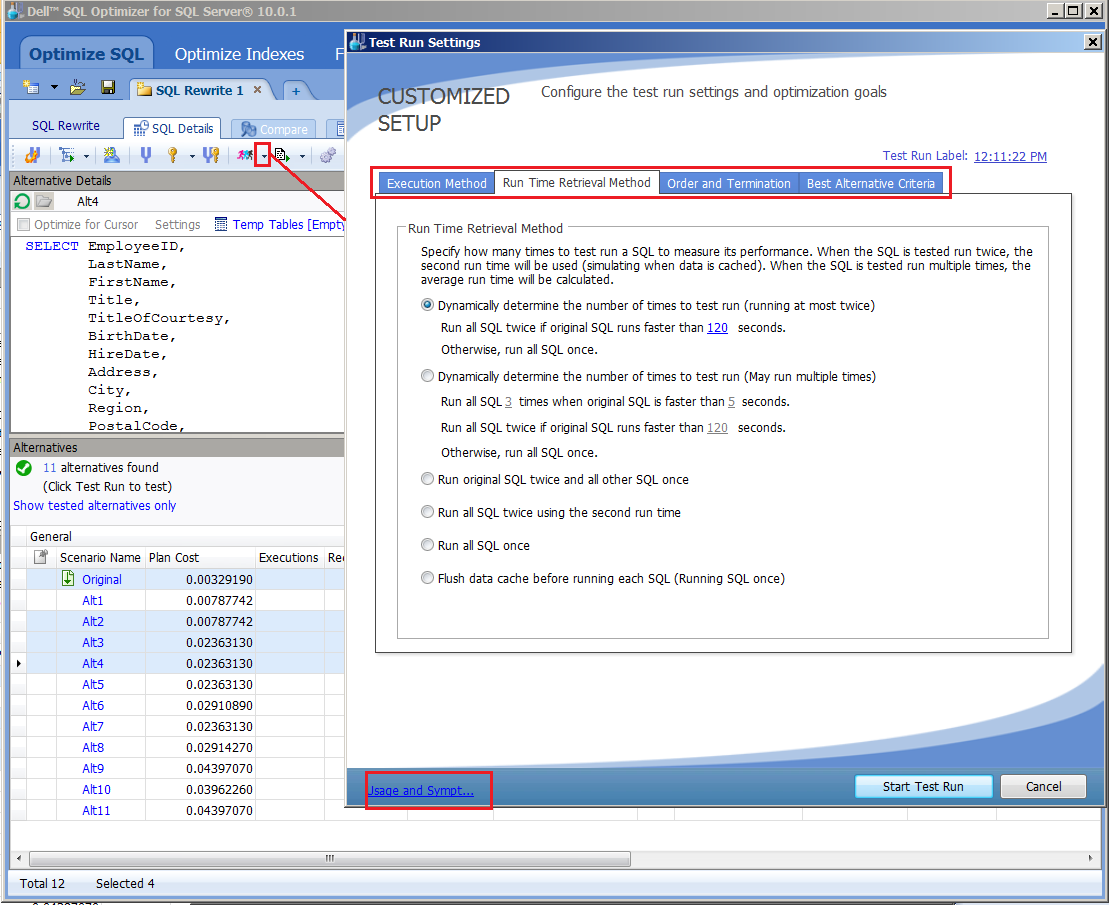Screen dimensions: 1109x905
Task: Click the gear settings icon in the toolbar
Action: (x=328, y=155)
